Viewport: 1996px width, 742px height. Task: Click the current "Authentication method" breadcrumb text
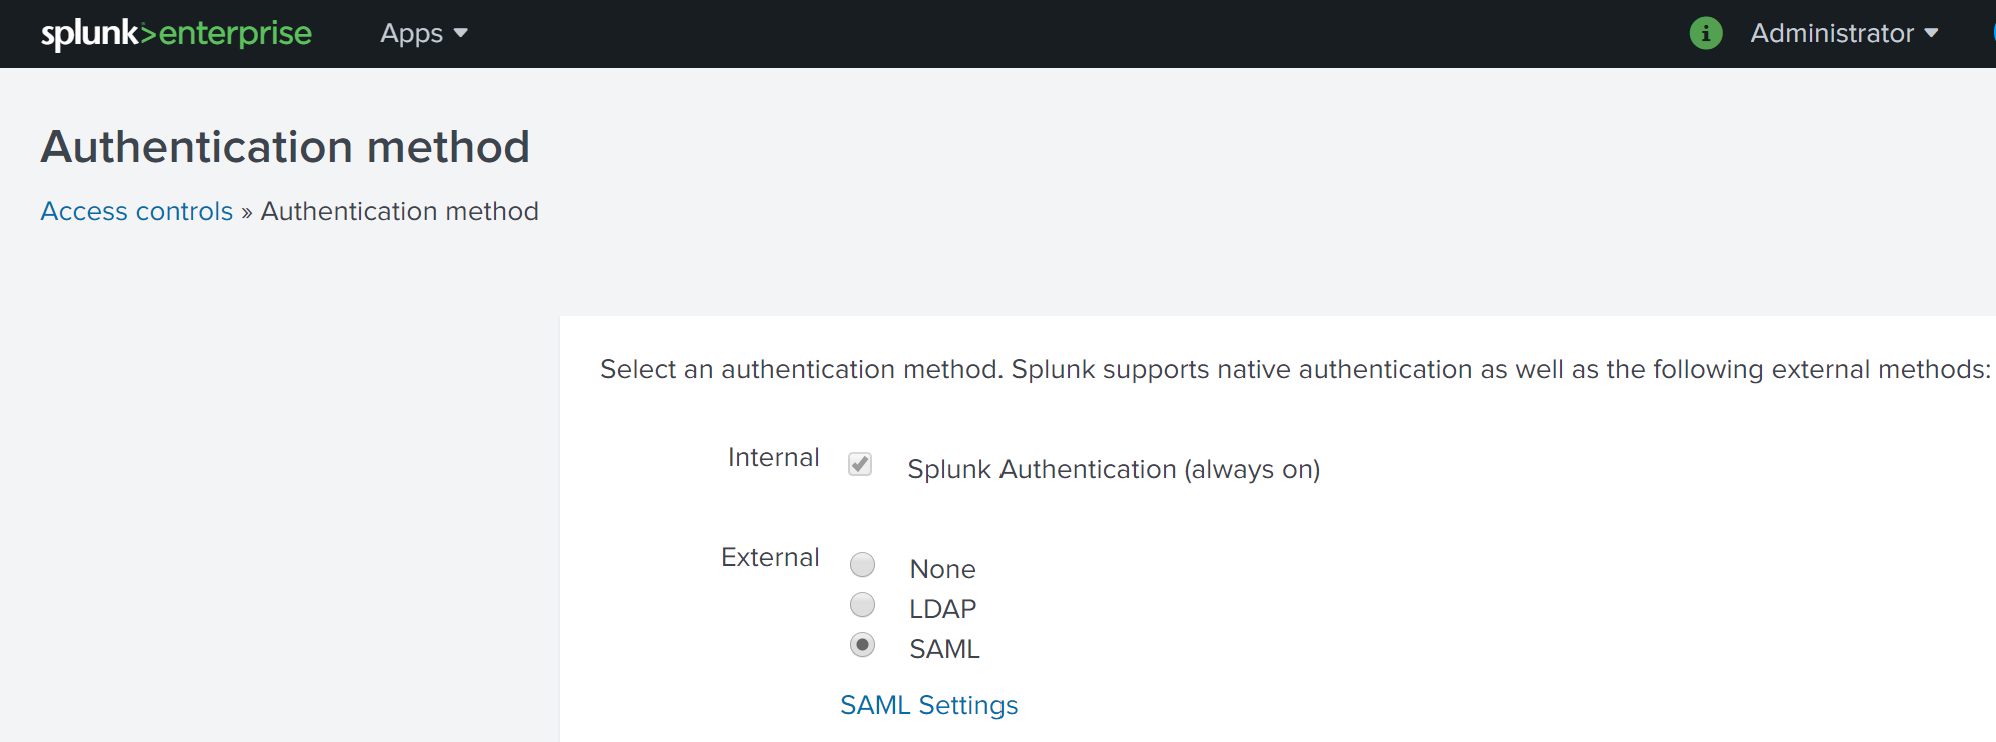399,211
